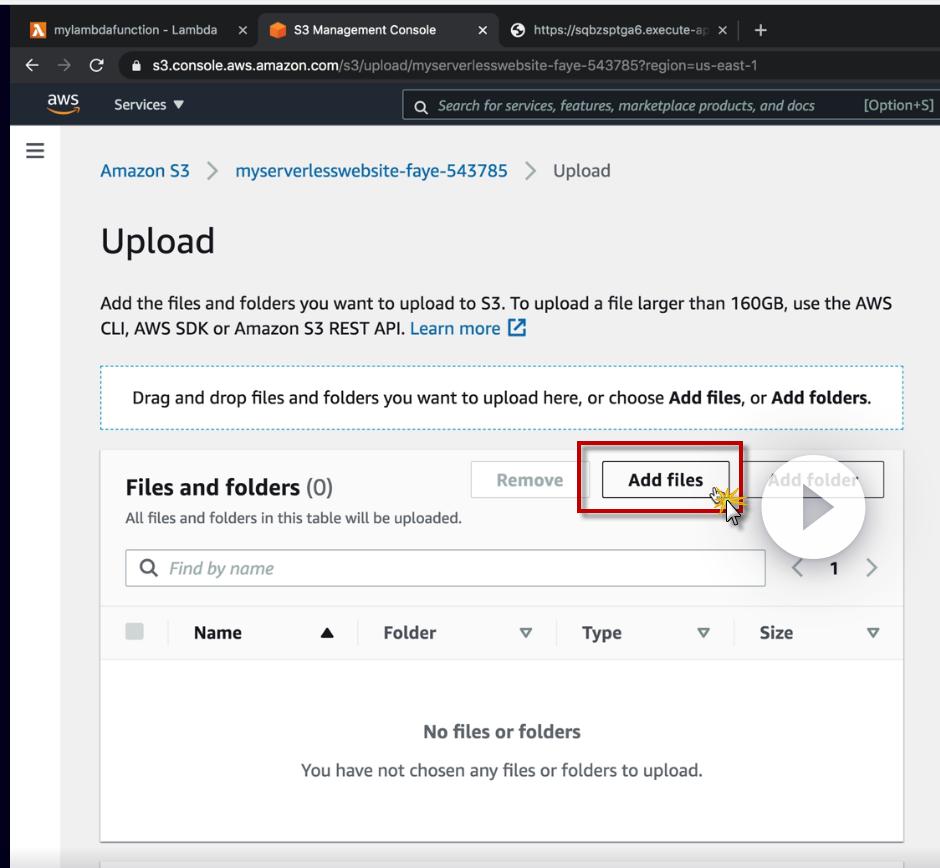Click the external link icon beside Learn more
This screenshot has width=940, height=868.
pyautogui.click(x=517, y=328)
